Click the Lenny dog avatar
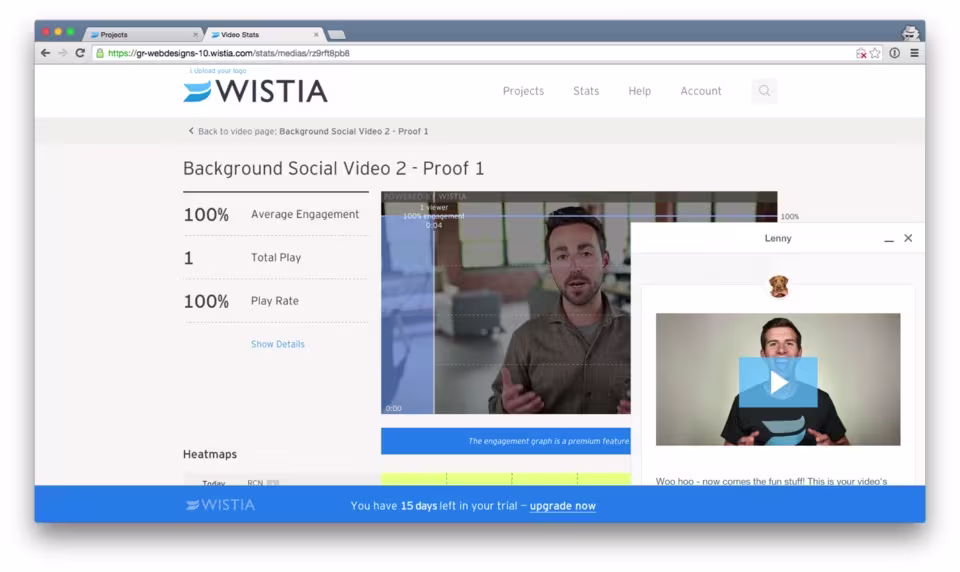 pos(778,286)
